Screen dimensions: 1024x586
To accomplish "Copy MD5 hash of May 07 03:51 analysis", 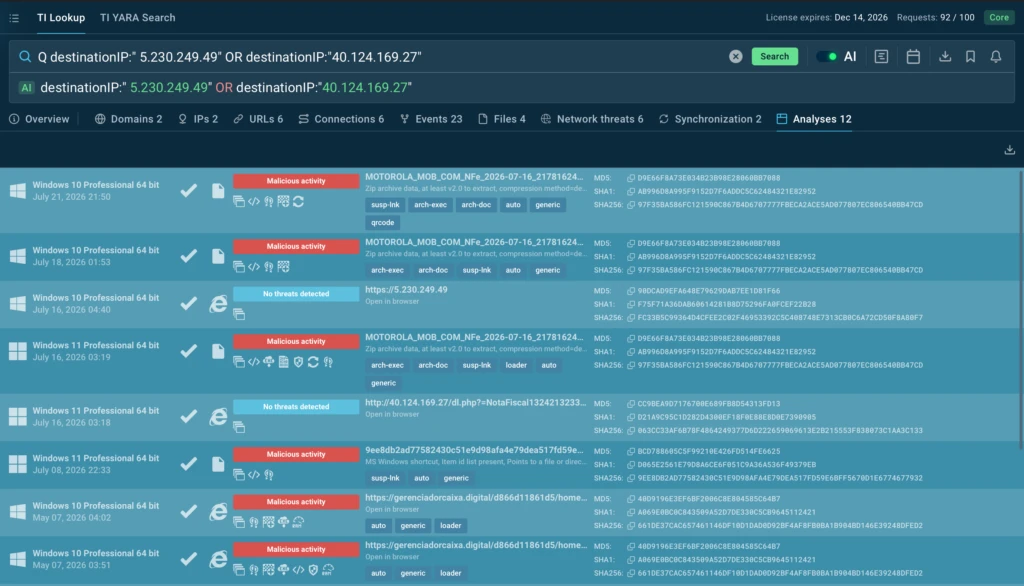I will pos(631,546).
